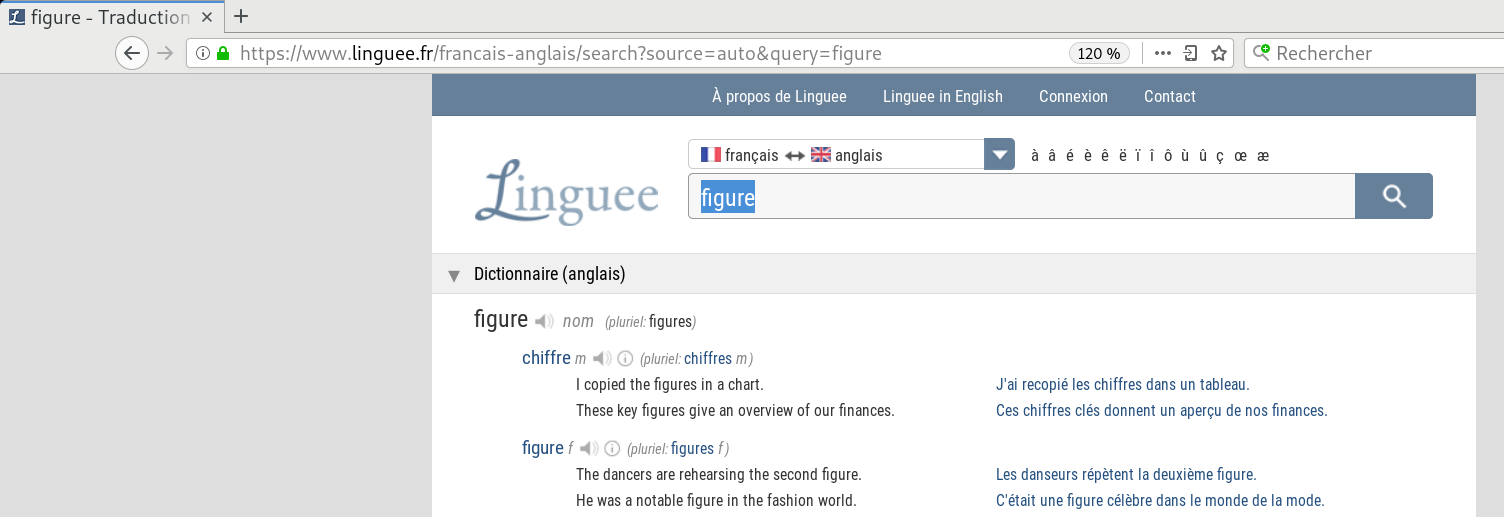Open a new browser tab with plus
Screen dimensions: 1504x517
[x=240, y=17]
